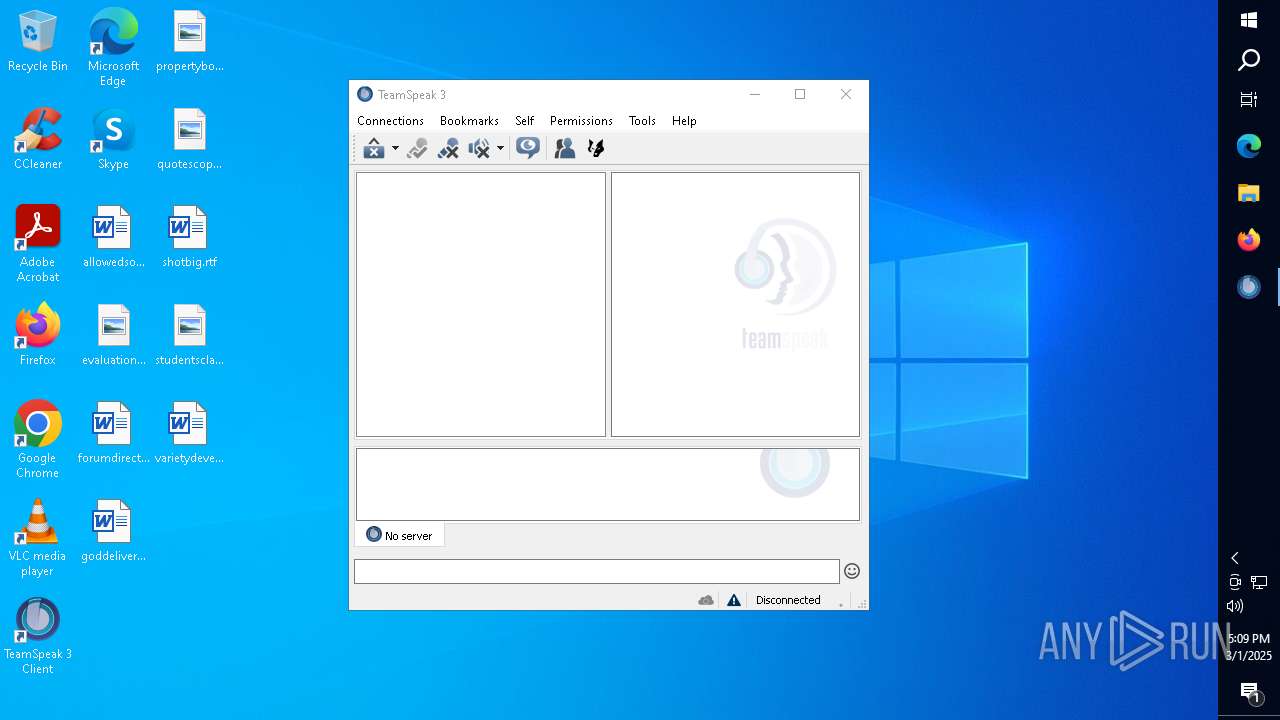This screenshot has width=1280, height=720.
Task: Select propertybo... image file on desktop
Action: pyautogui.click(x=189, y=41)
